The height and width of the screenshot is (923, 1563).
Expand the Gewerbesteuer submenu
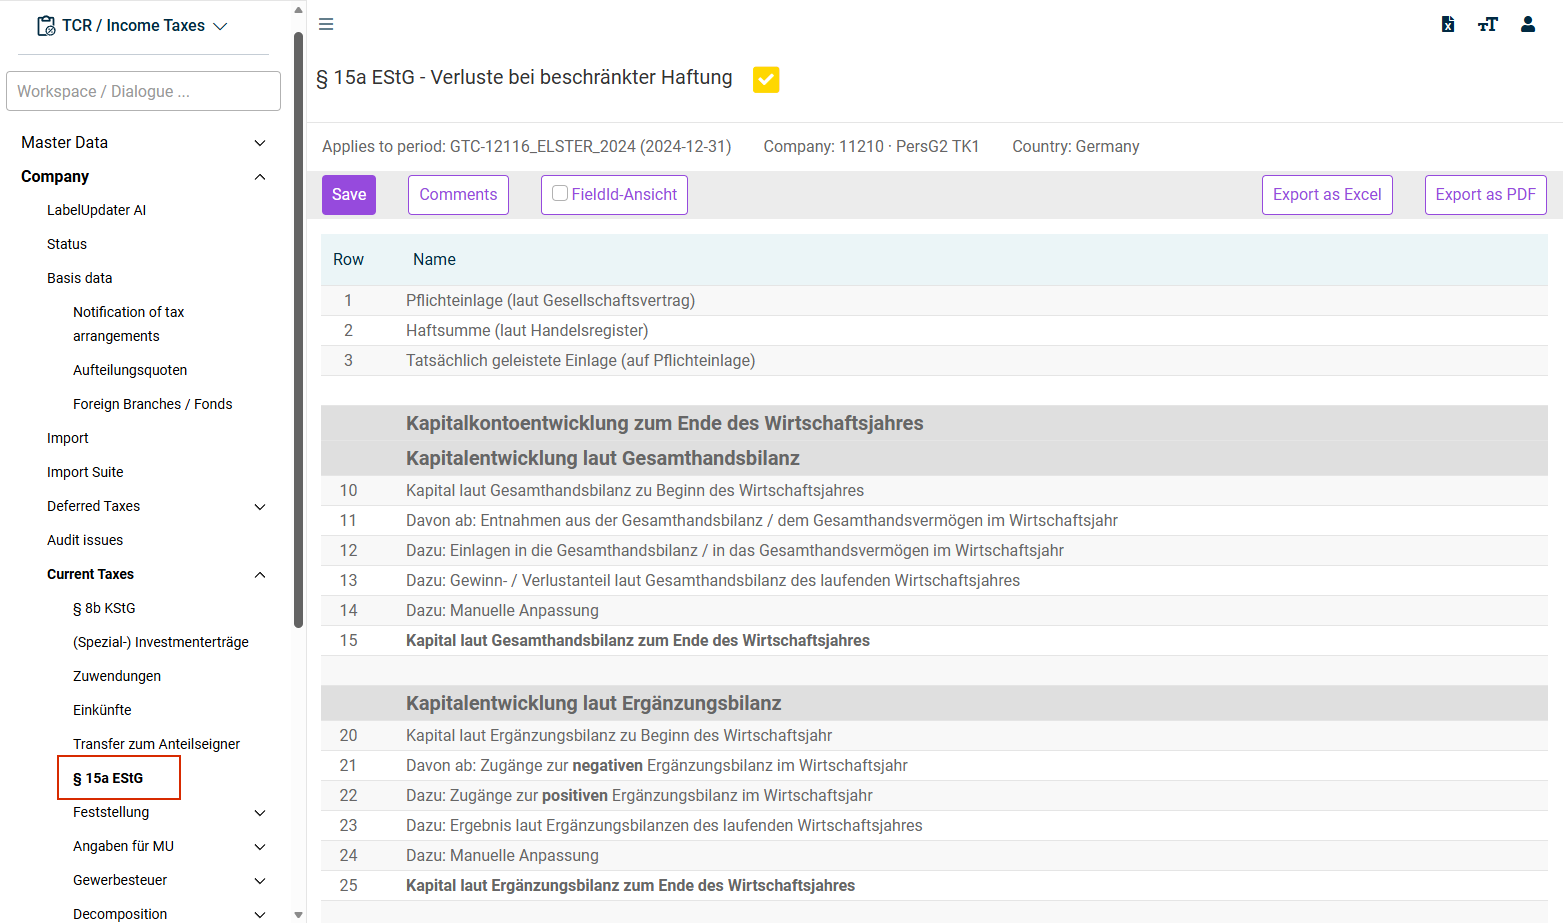click(260, 881)
